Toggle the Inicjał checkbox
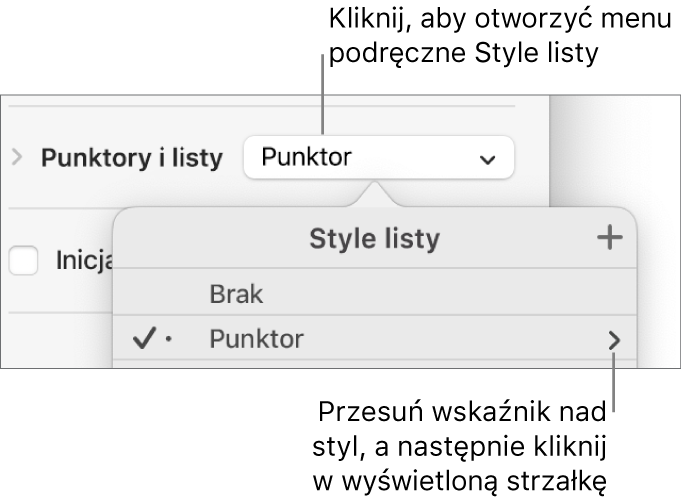Screen dimensions: 681x503 23,260
